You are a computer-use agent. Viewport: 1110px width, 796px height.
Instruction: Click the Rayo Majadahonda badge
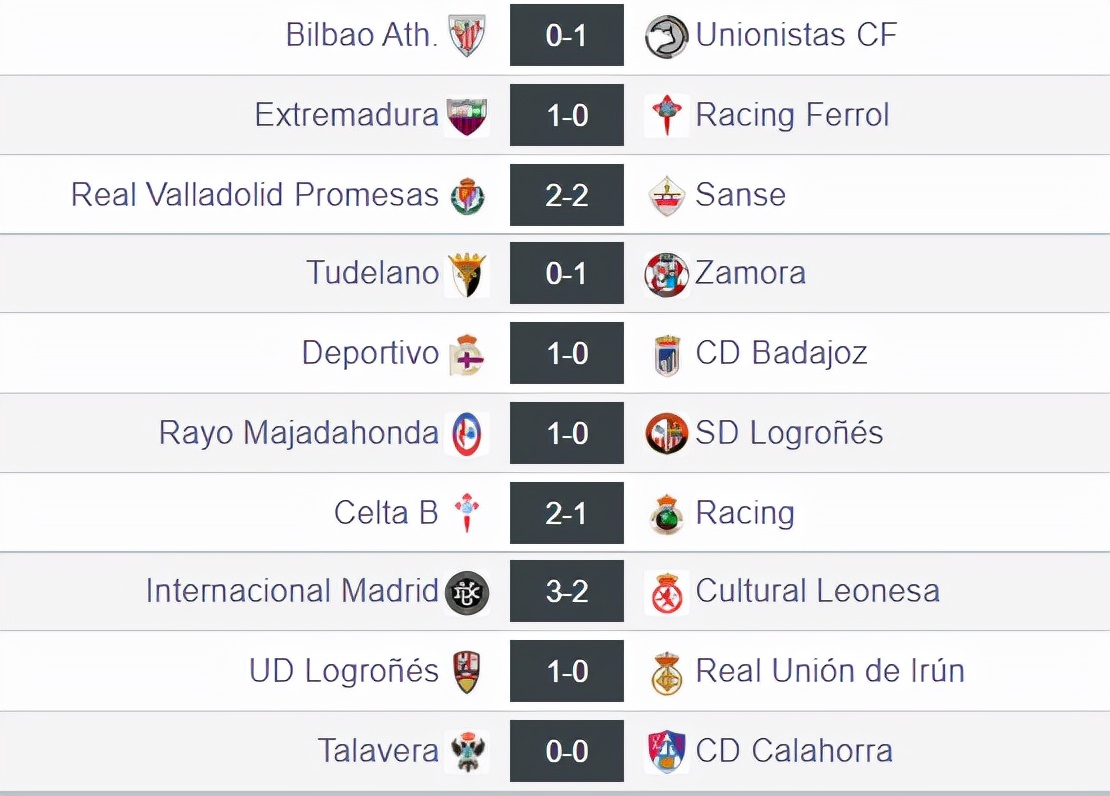pyautogui.click(x=467, y=434)
